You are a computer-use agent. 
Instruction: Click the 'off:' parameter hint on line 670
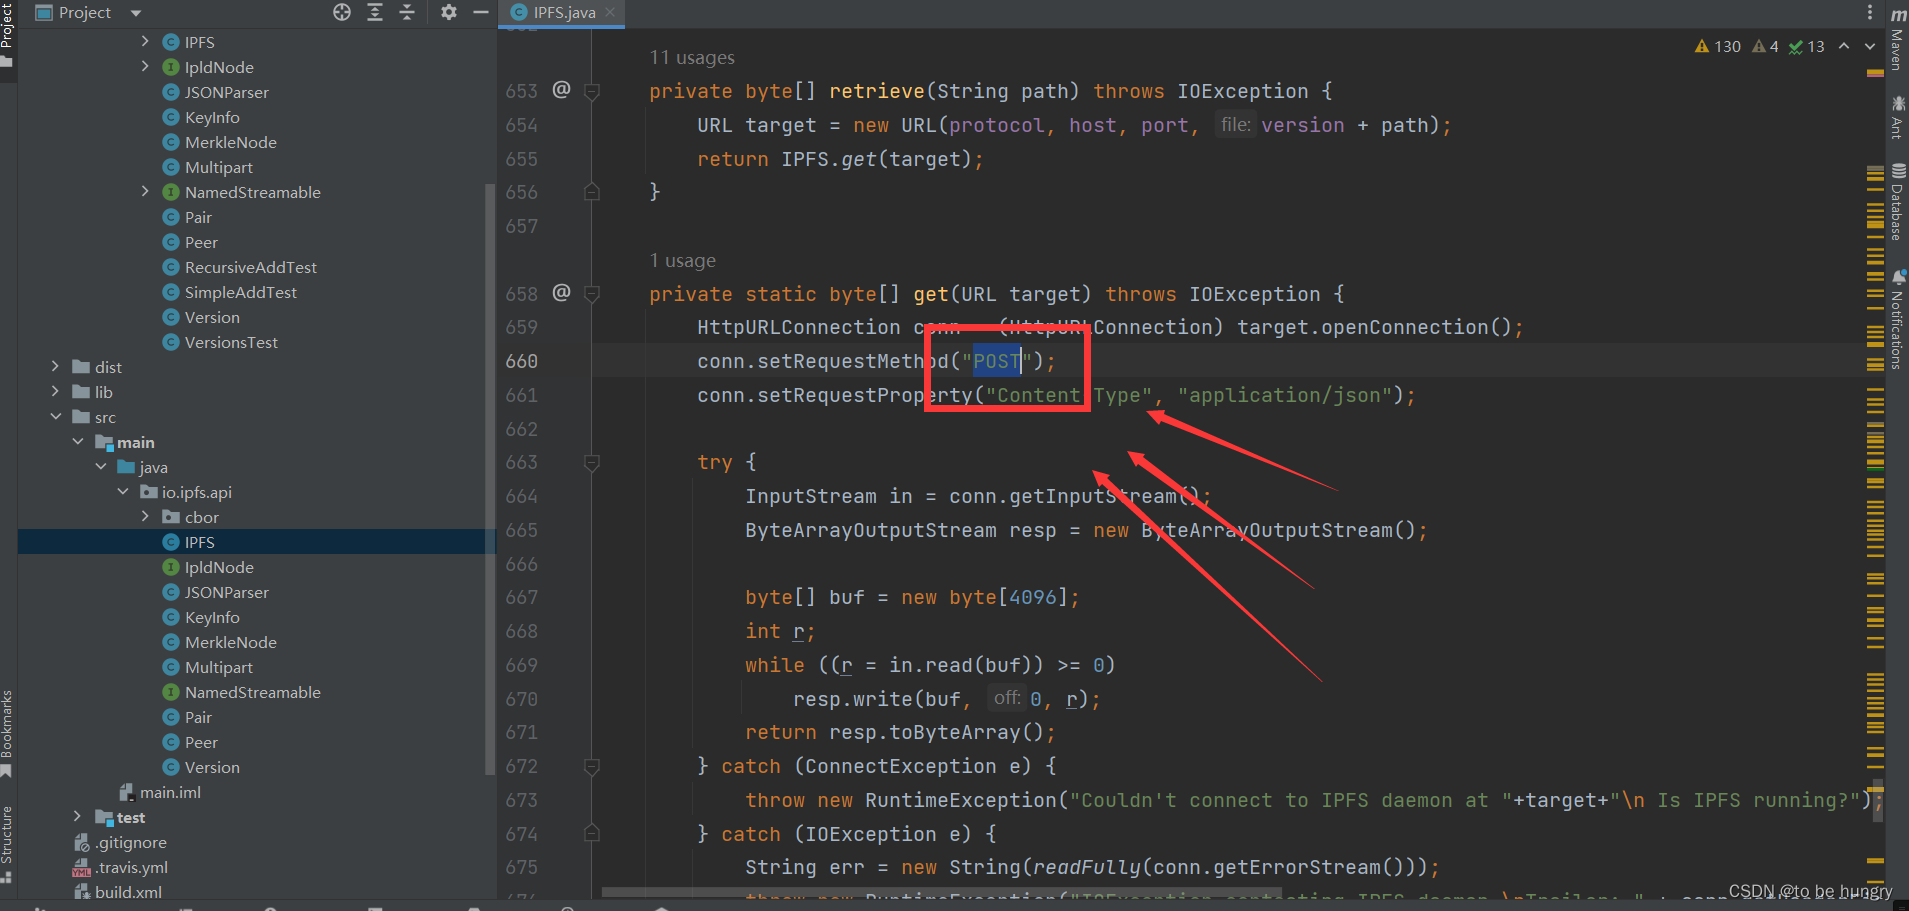click(1007, 698)
